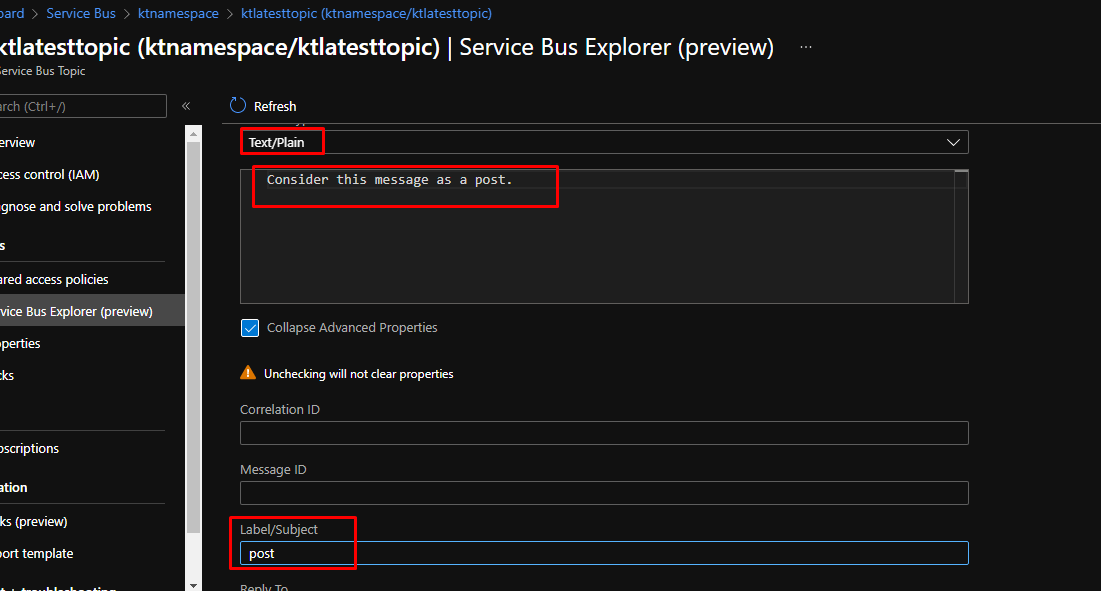Click in the Correlation ID field
This screenshot has width=1101, height=591.
tap(604, 433)
